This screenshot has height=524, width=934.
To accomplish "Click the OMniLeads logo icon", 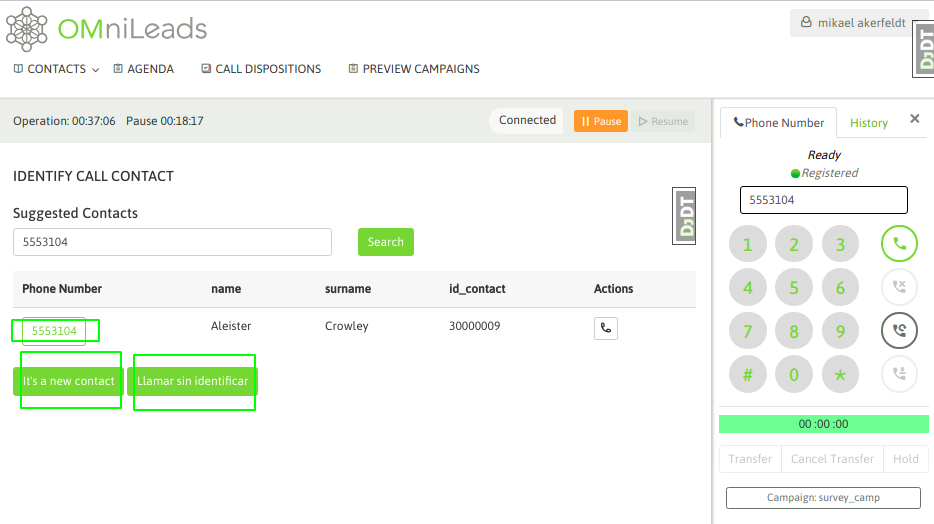I will click(x=27, y=29).
